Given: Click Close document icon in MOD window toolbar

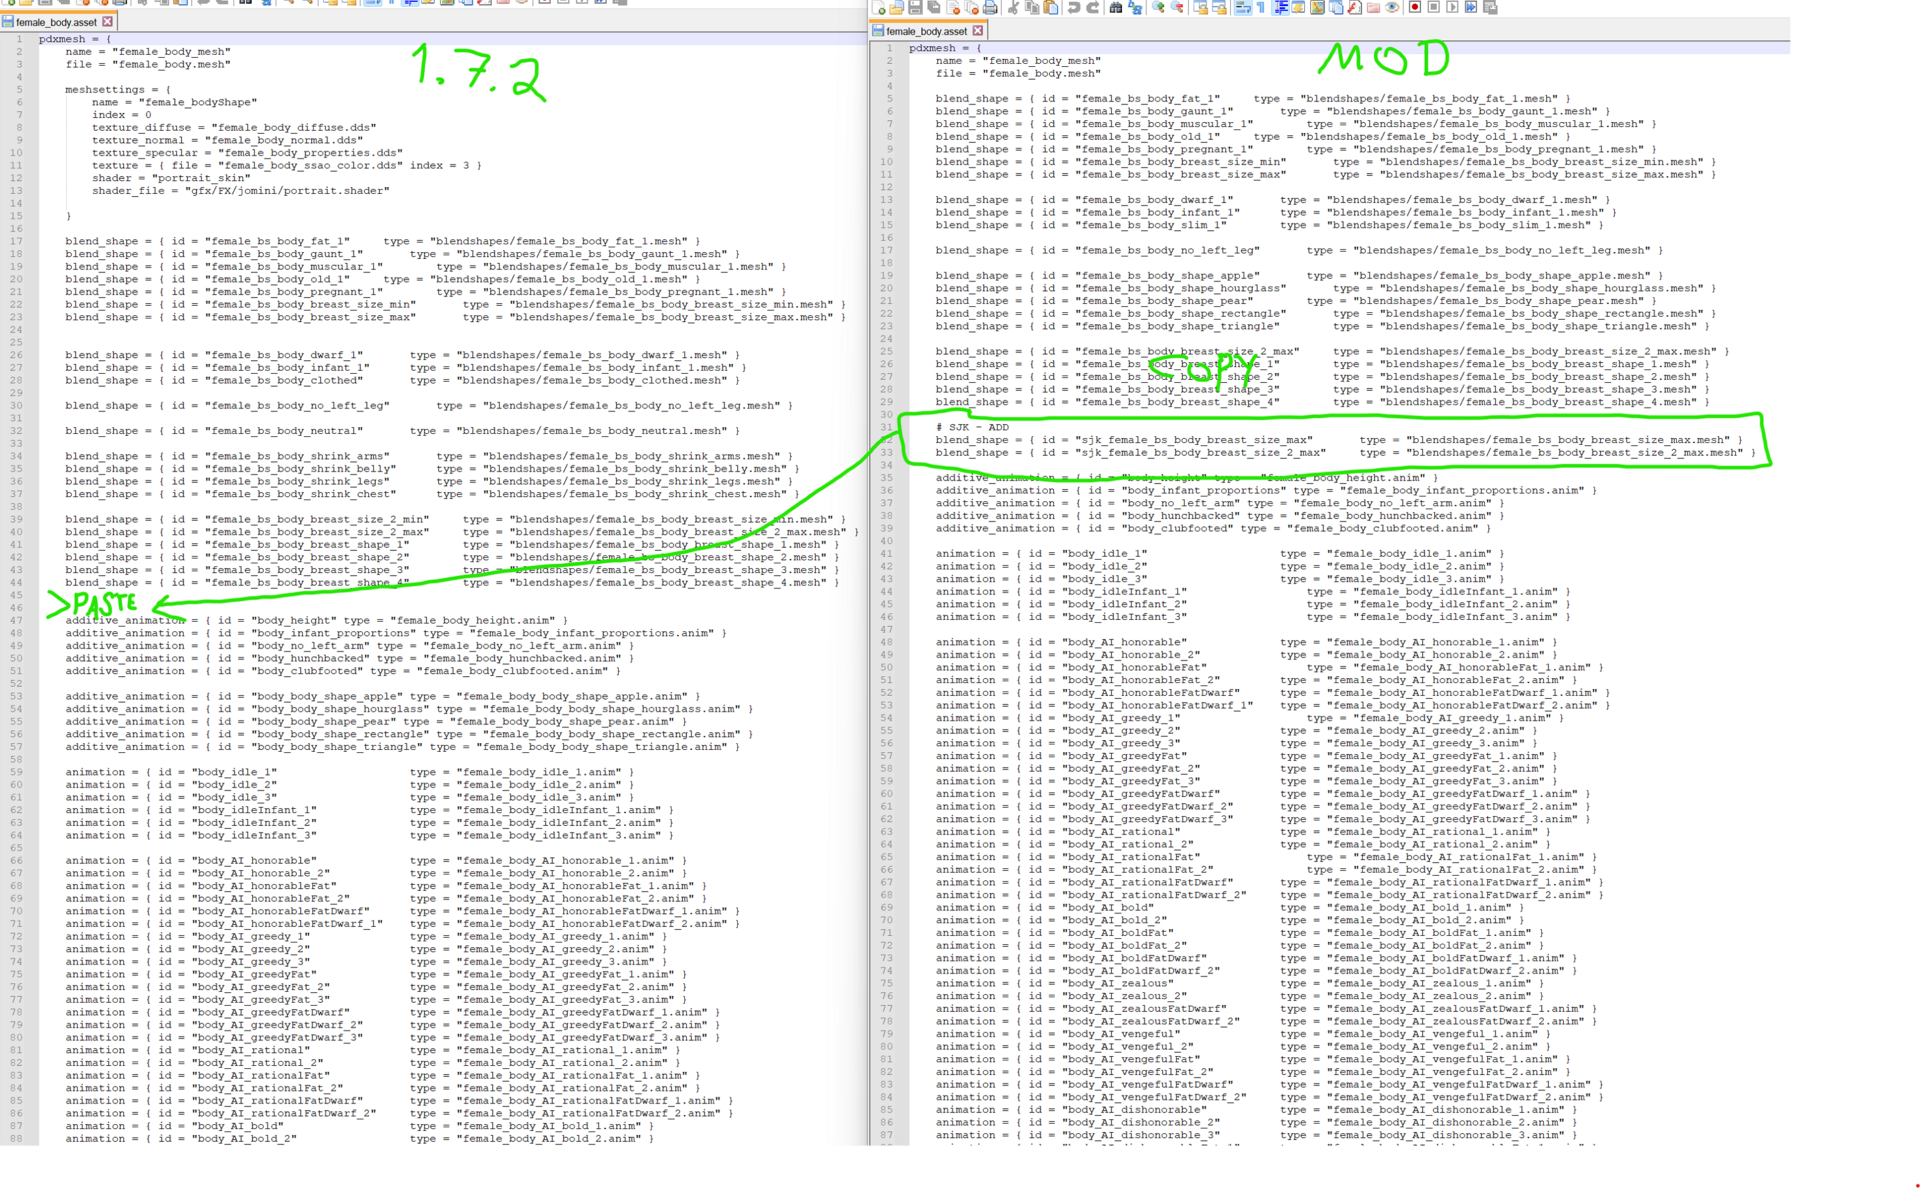Looking at the screenshot, I should coord(953,7).
